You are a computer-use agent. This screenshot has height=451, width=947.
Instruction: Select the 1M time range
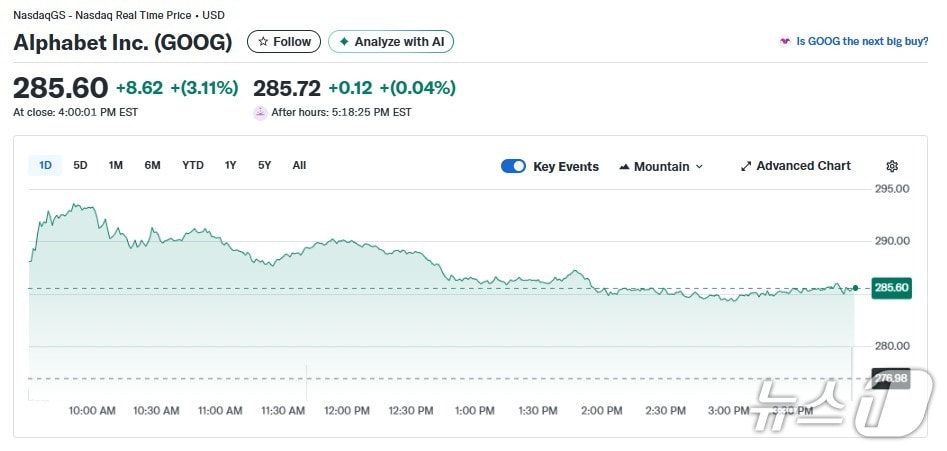pyautogui.click(x=115, y=165)
